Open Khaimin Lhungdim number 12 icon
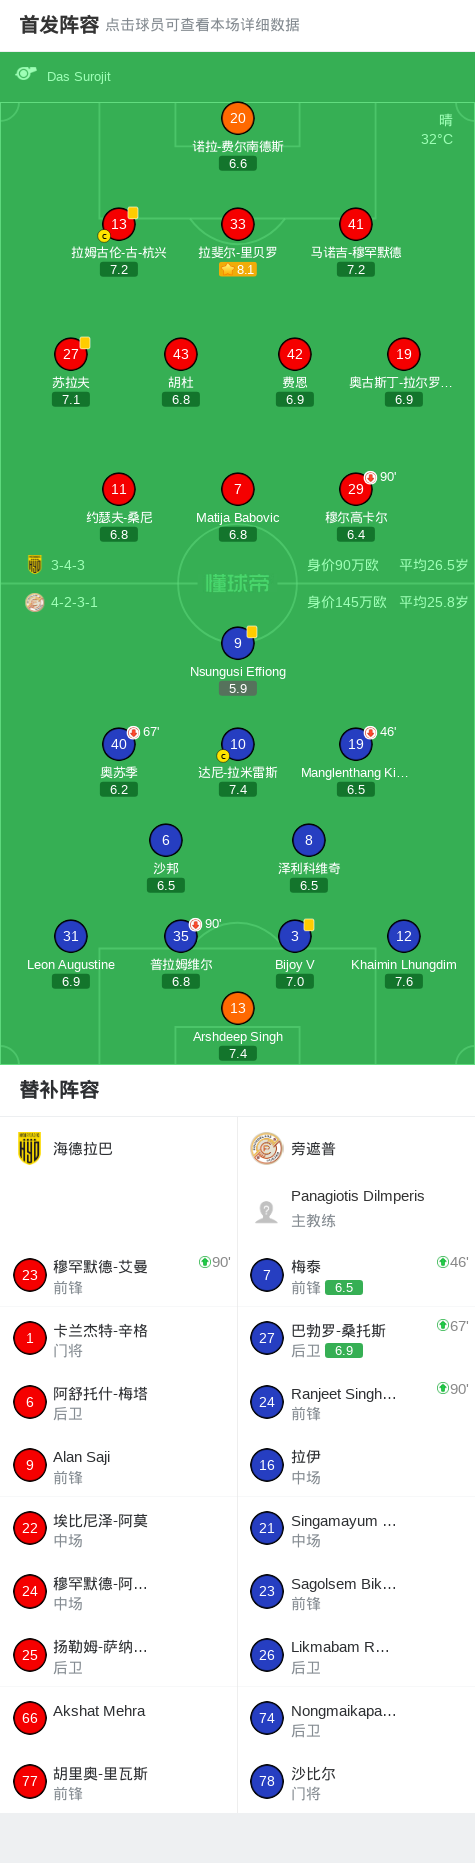Image resolution: width=475 pixels, height=1863 pixels. tap(404, 936)
